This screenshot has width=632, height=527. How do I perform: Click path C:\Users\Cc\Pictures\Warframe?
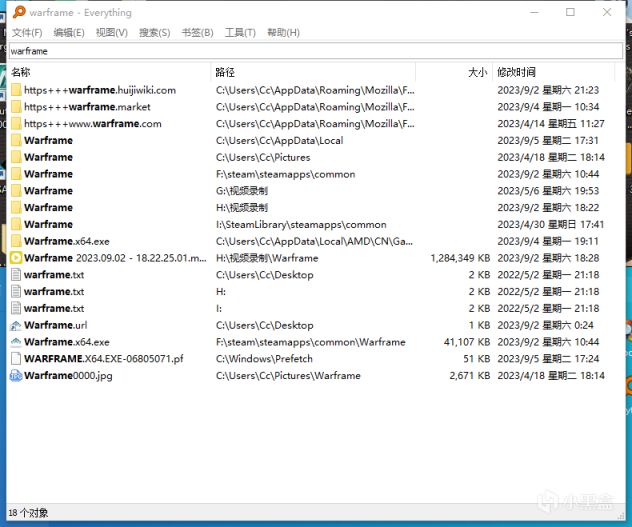coord(288,375)
